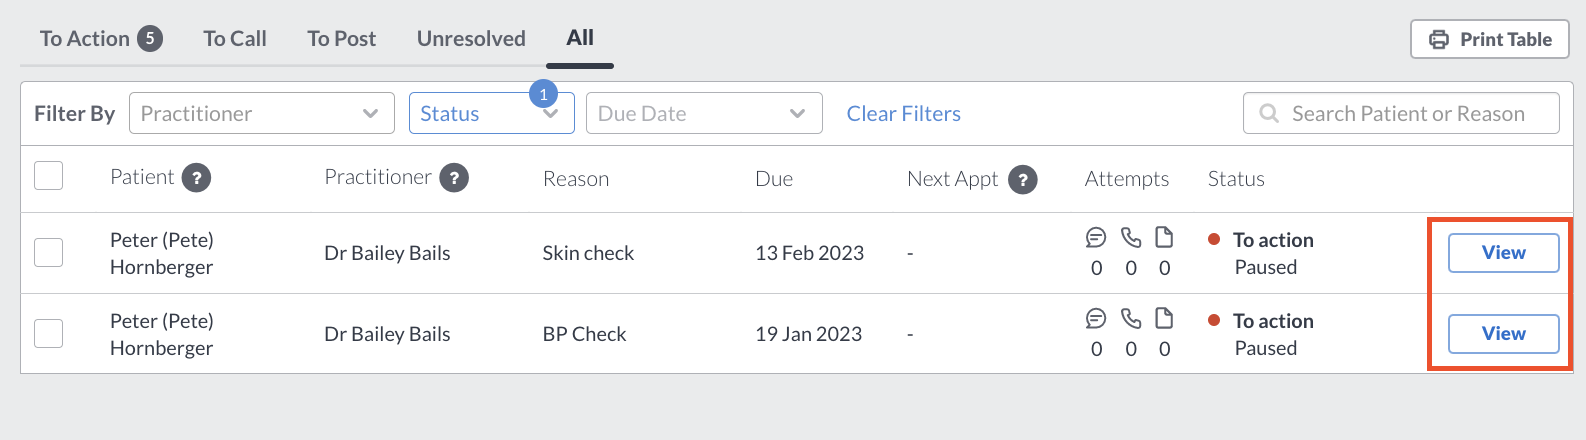
Task: Click the SMS attempts icon in Skin check row
Action: tap(1096, 238)
